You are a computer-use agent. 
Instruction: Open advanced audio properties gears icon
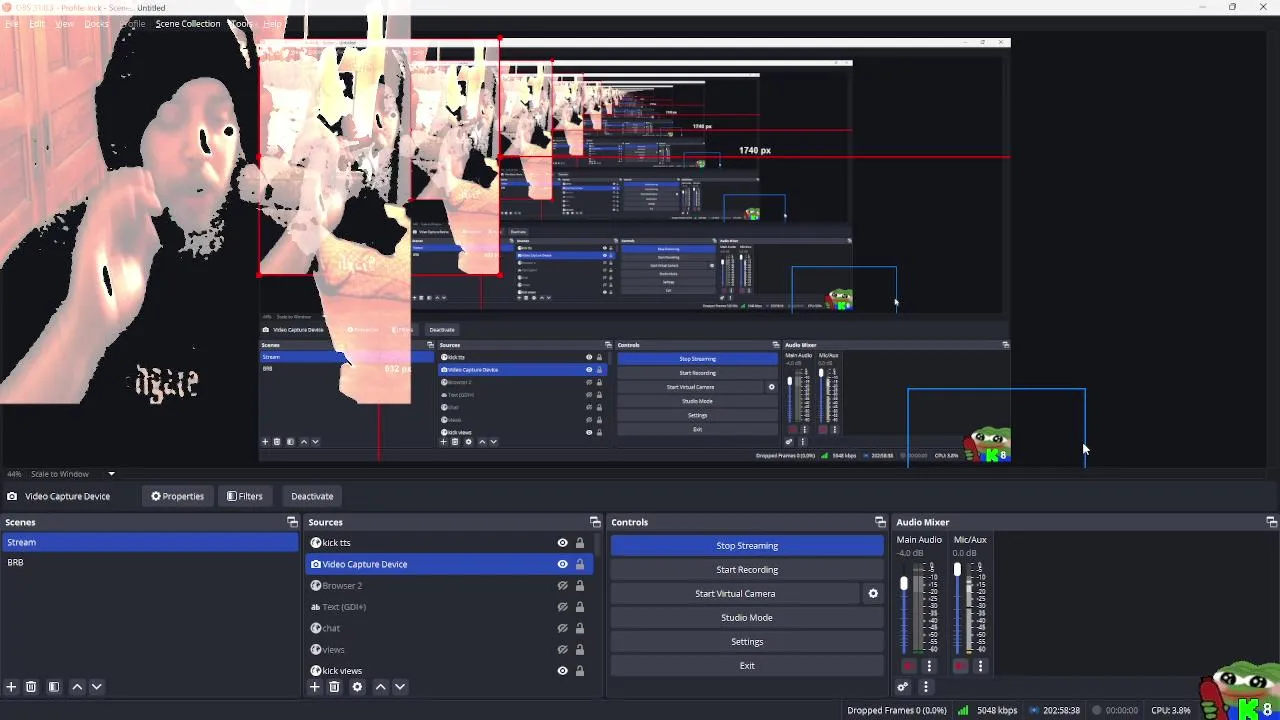pyautogui.click(x=903, y=687)
